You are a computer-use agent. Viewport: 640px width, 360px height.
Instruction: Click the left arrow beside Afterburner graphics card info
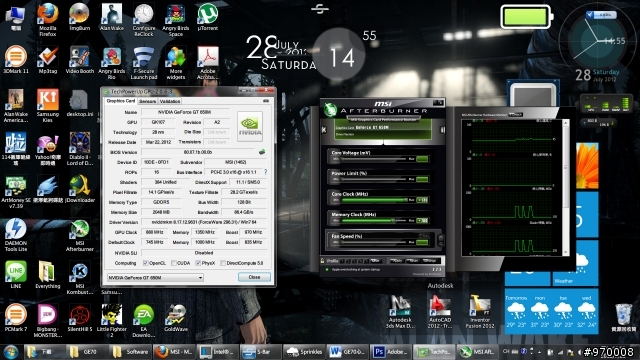[x=324, y=130]
